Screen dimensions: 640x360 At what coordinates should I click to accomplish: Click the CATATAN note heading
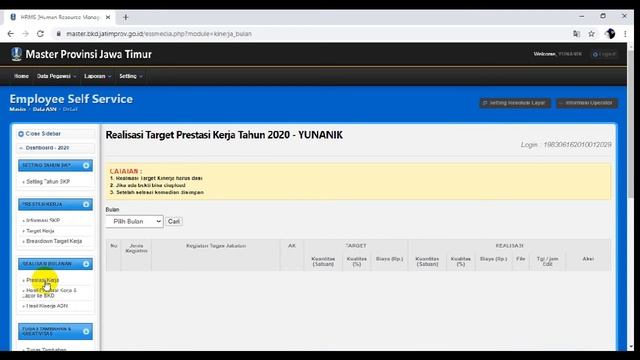coord(126,171)
